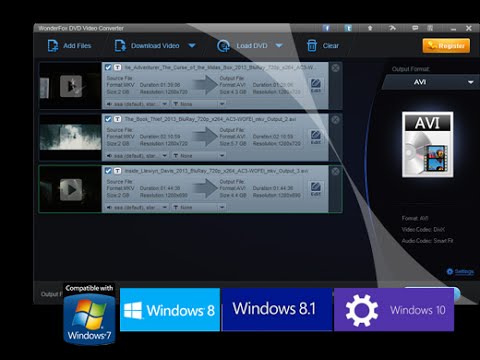Remove Inside_Llewyn_Davis file with its X icon
The image size is (480, 360).
[335, 171]
